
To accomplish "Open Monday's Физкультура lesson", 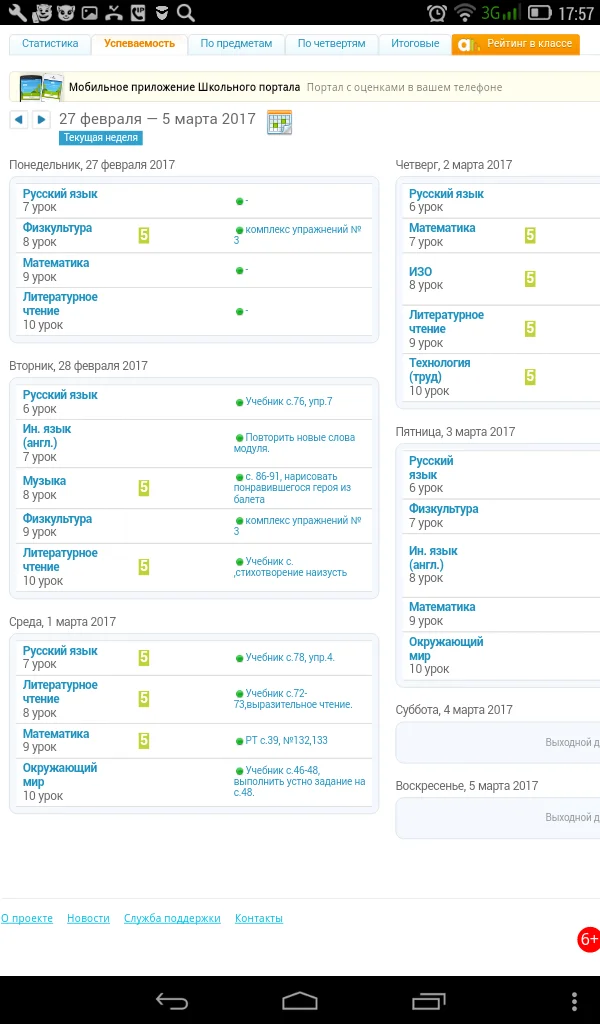I will pos(57,228).
